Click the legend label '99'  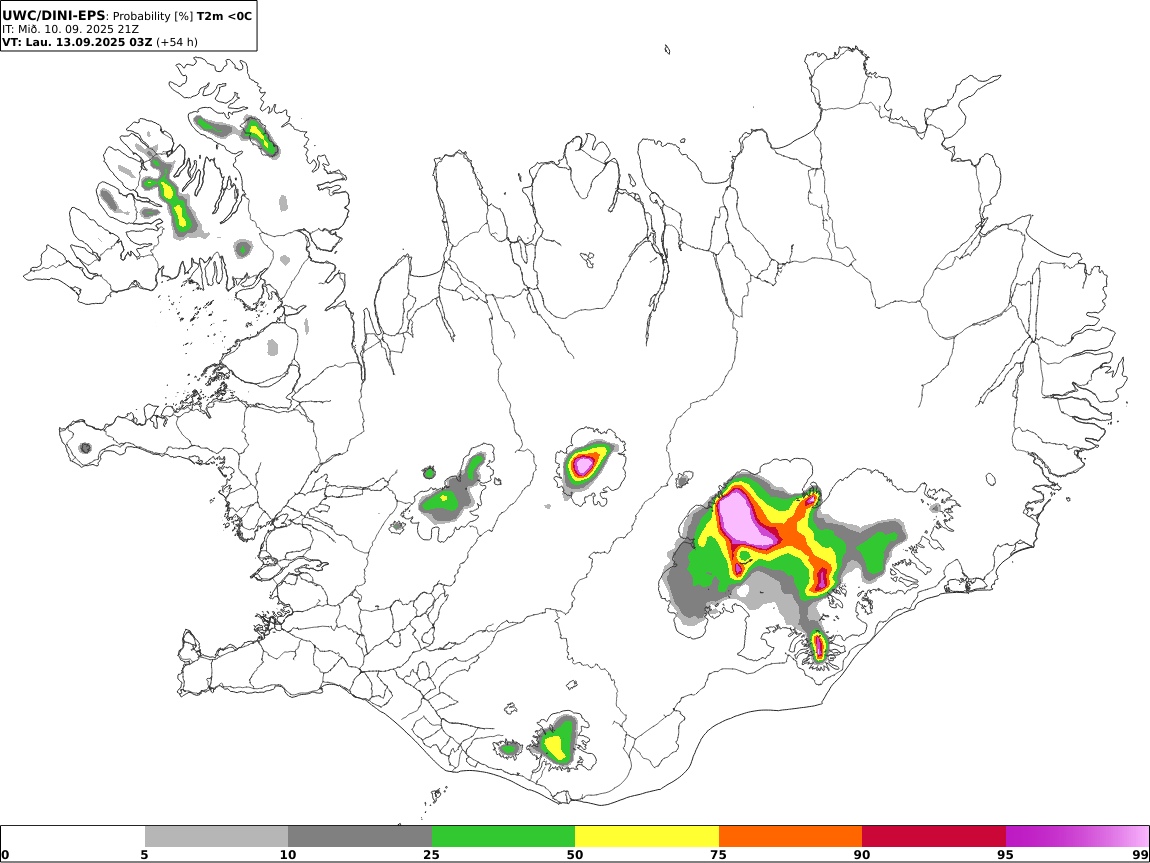(1140, 855)
